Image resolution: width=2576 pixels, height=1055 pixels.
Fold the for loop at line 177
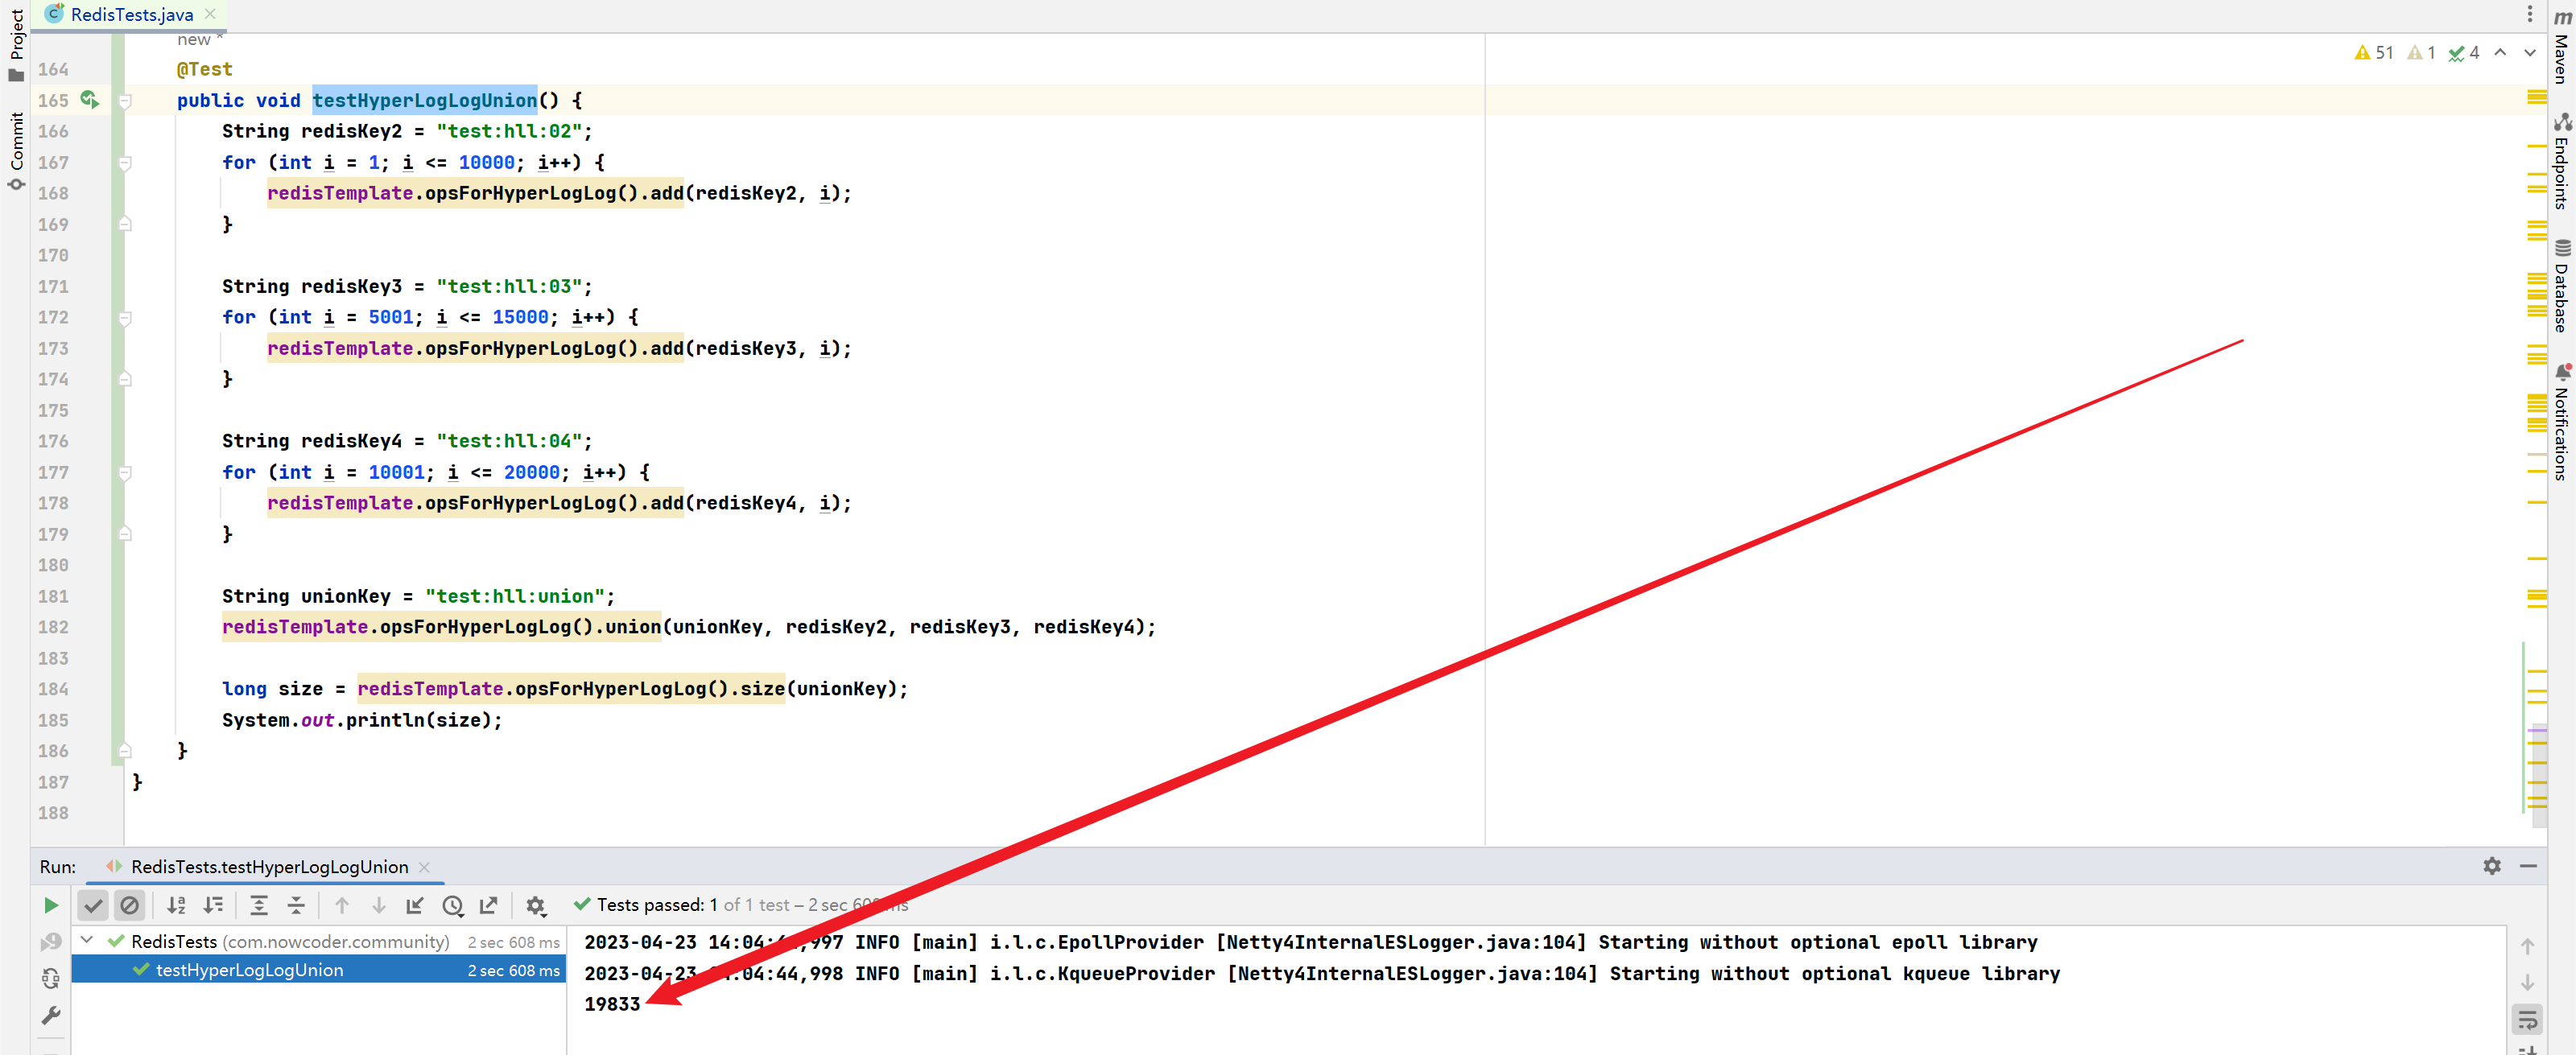[x=125, y=473]
